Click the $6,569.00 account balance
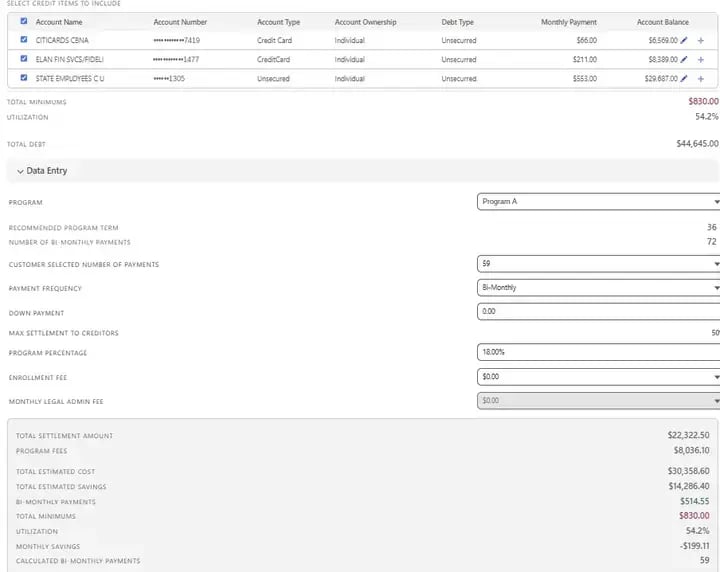This screenshot has width=720, height=572. 663,40
